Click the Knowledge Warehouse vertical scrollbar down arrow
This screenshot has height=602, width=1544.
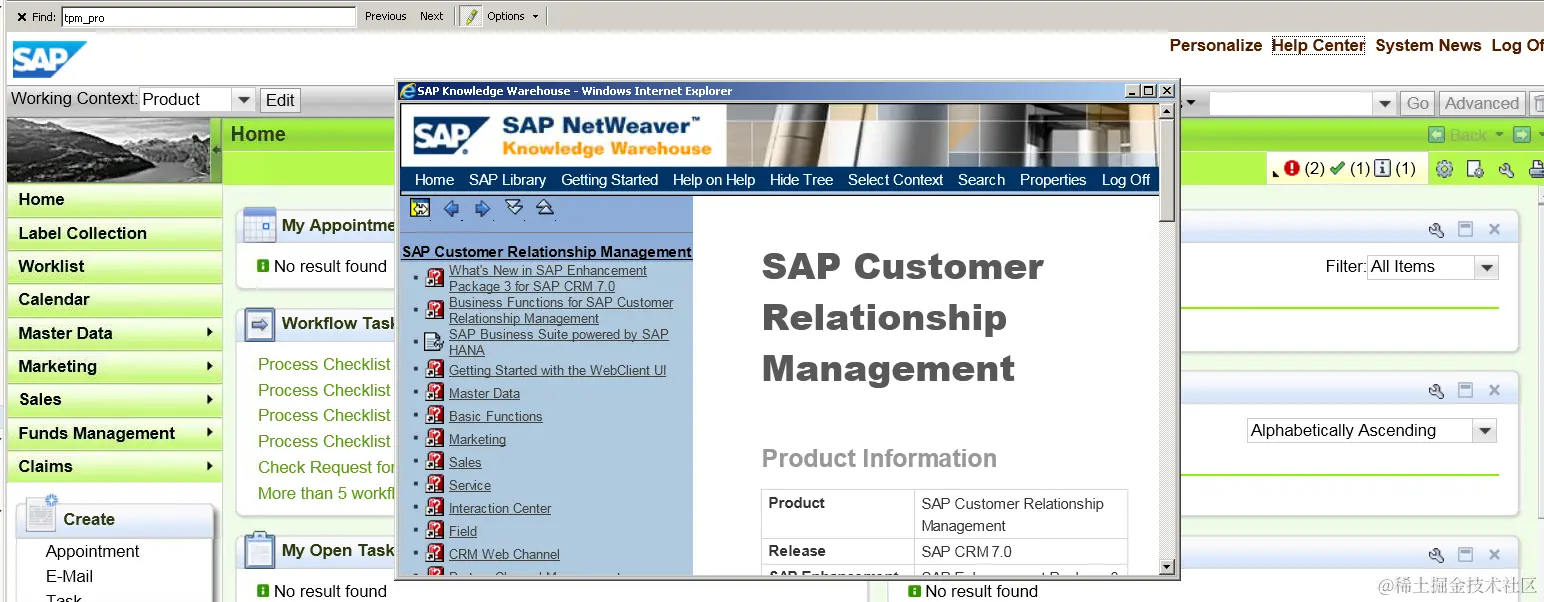(x=1166, y=567)
